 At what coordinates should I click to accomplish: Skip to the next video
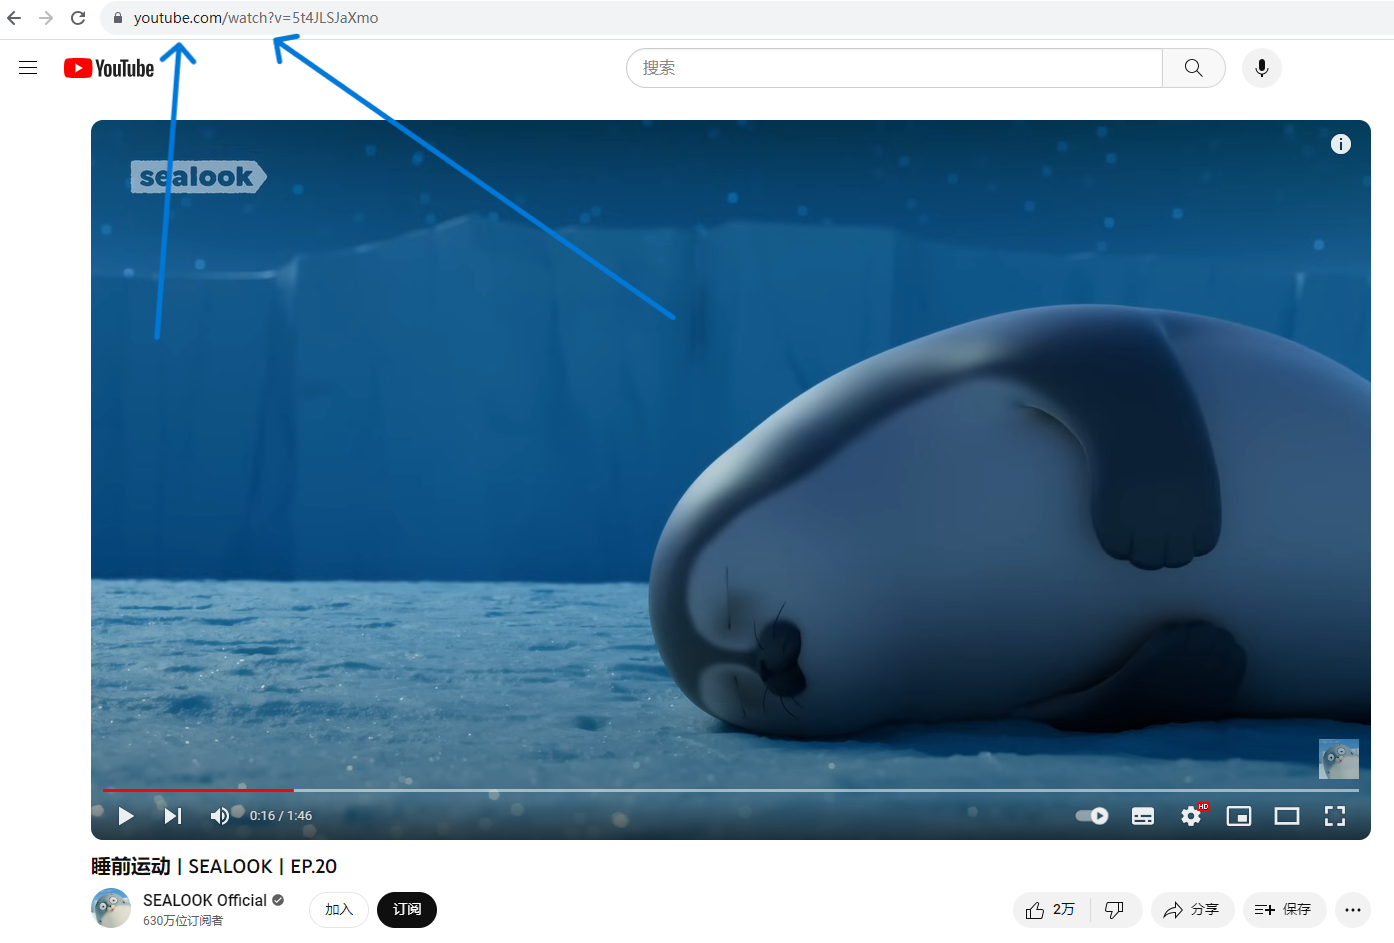[x=173, y=816]
